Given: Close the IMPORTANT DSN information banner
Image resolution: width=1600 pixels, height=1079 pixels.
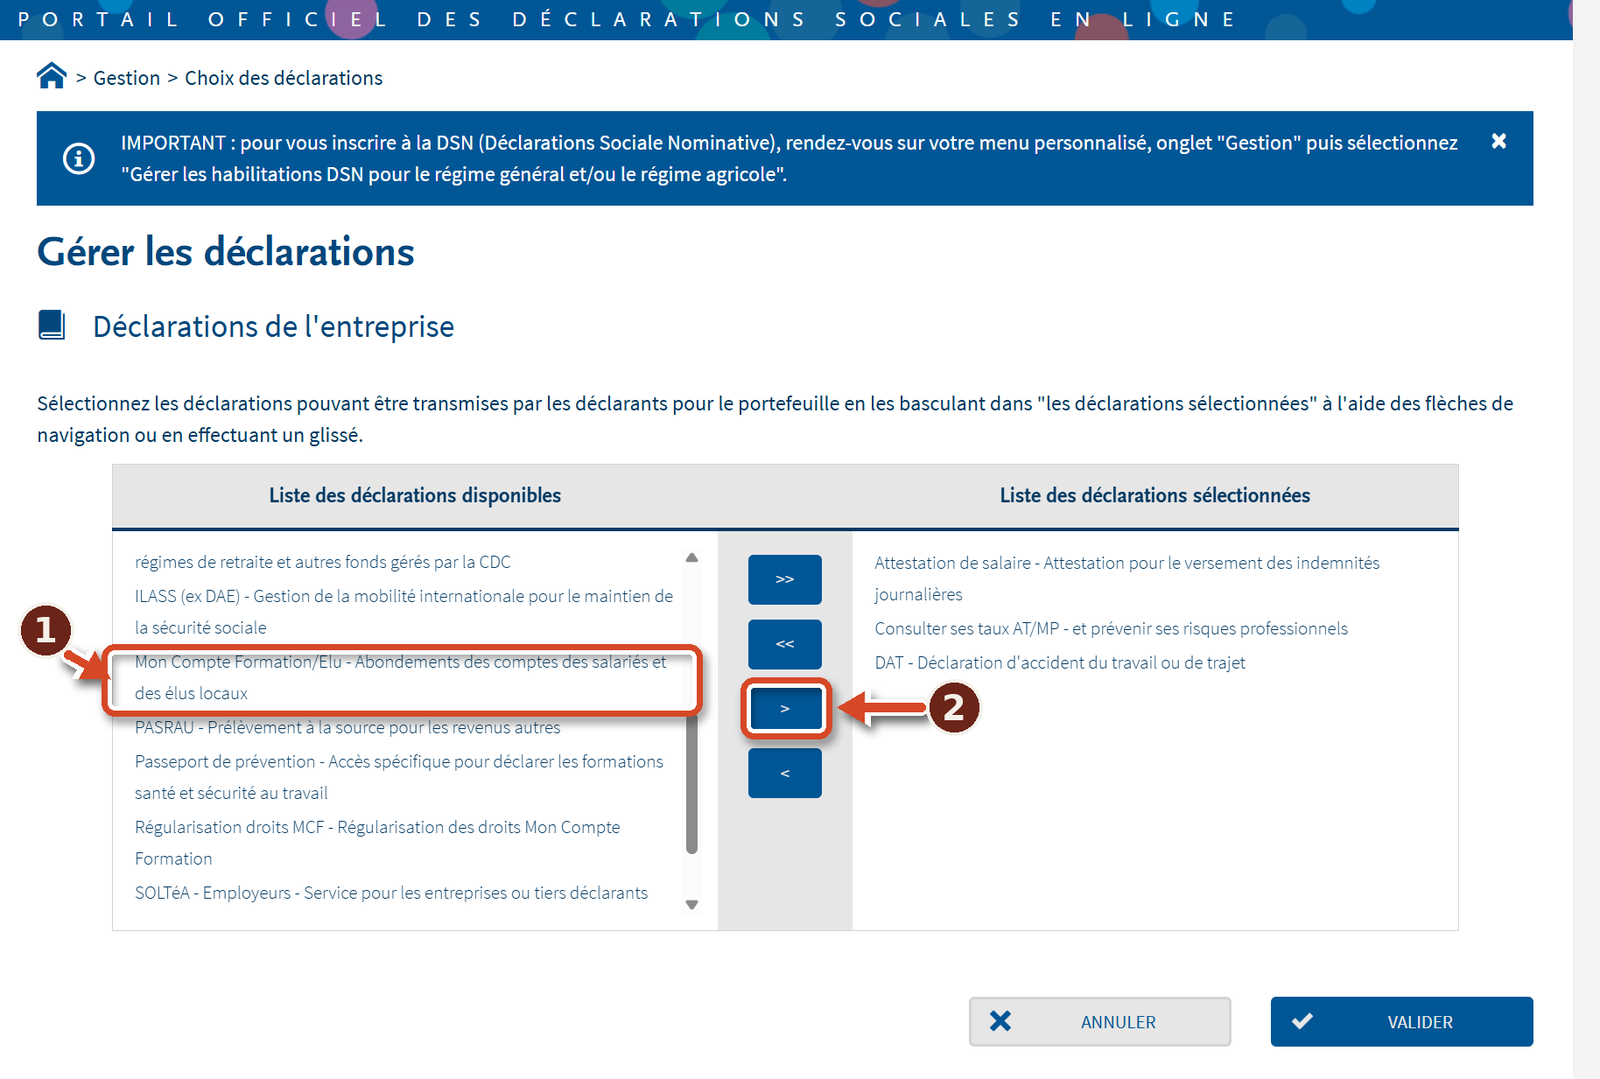Looking at the screenshot, I should tap(1498, 141).
